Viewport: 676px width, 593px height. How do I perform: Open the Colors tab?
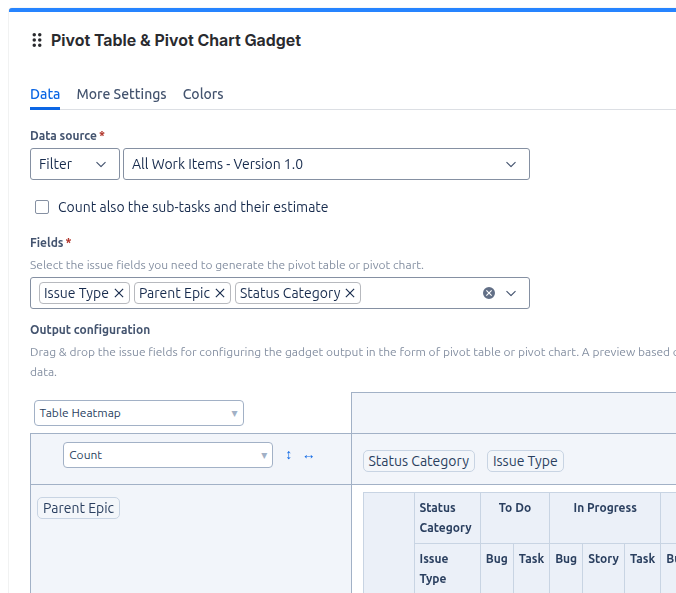(x=203, y=94)
